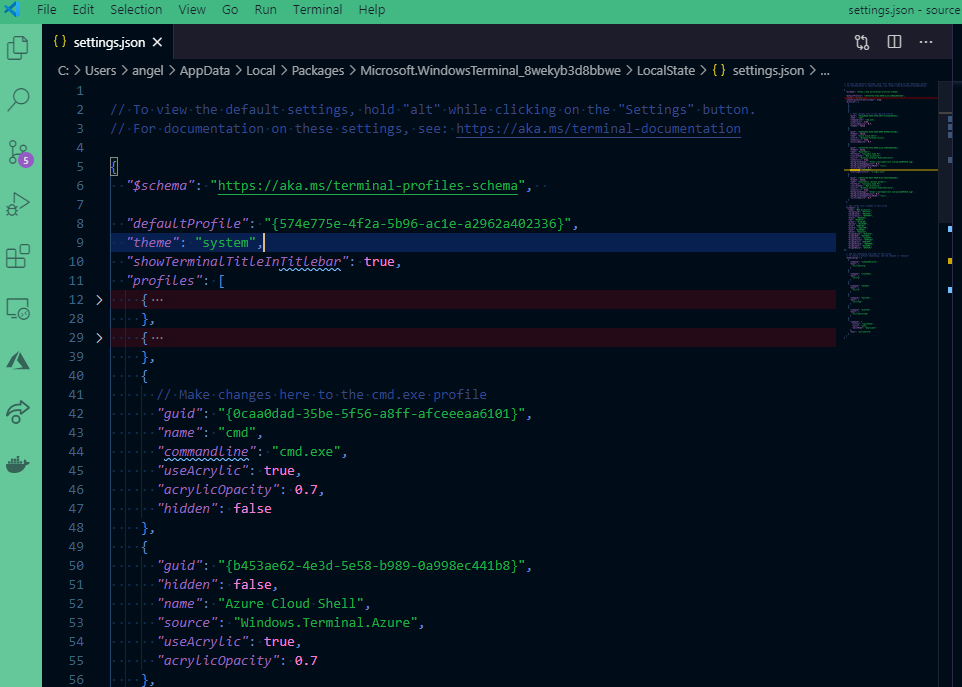Image resolution: width=962 pixels, height=687 pixels.
Task: Open the Terminal menu
Action: click(x=317, y=10)
